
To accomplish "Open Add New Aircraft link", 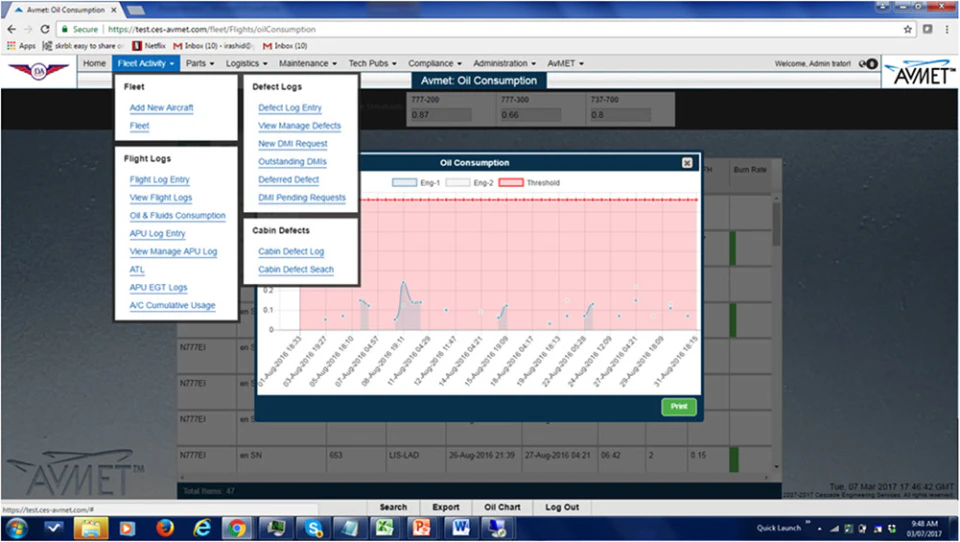I will tap(161, 108).
